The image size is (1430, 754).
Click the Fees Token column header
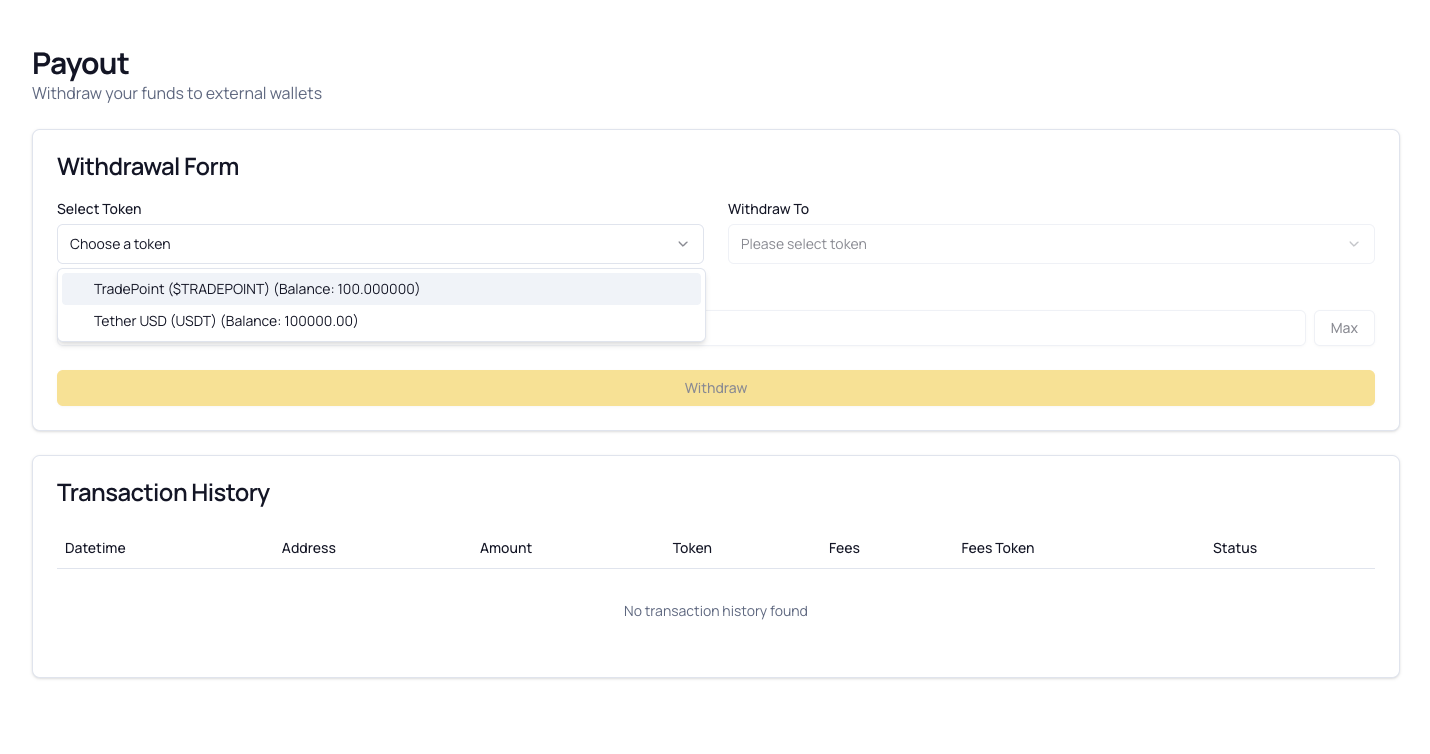[x=997, y=548]
